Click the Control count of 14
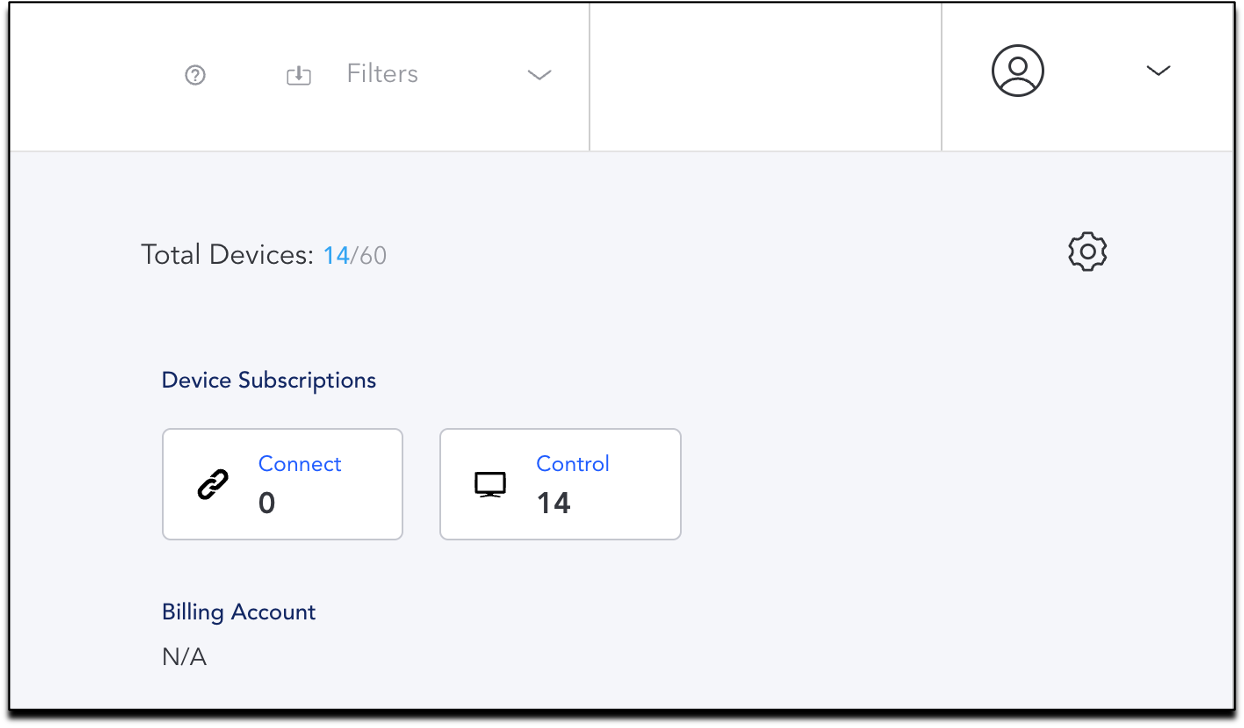Viewport: 1244px width, 728px height. (553, 503)
